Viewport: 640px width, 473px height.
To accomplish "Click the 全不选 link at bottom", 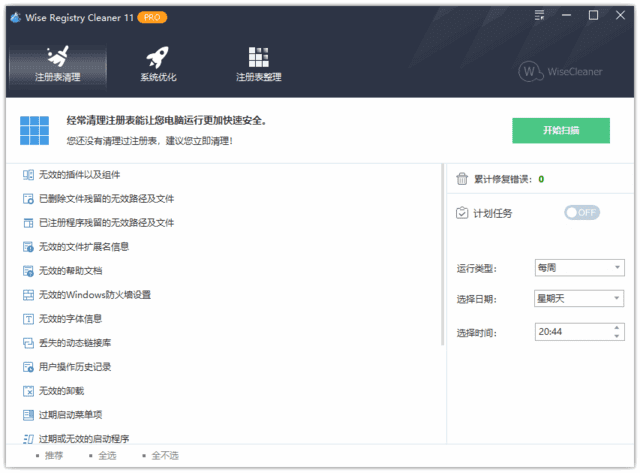I will tap(163, 456).
